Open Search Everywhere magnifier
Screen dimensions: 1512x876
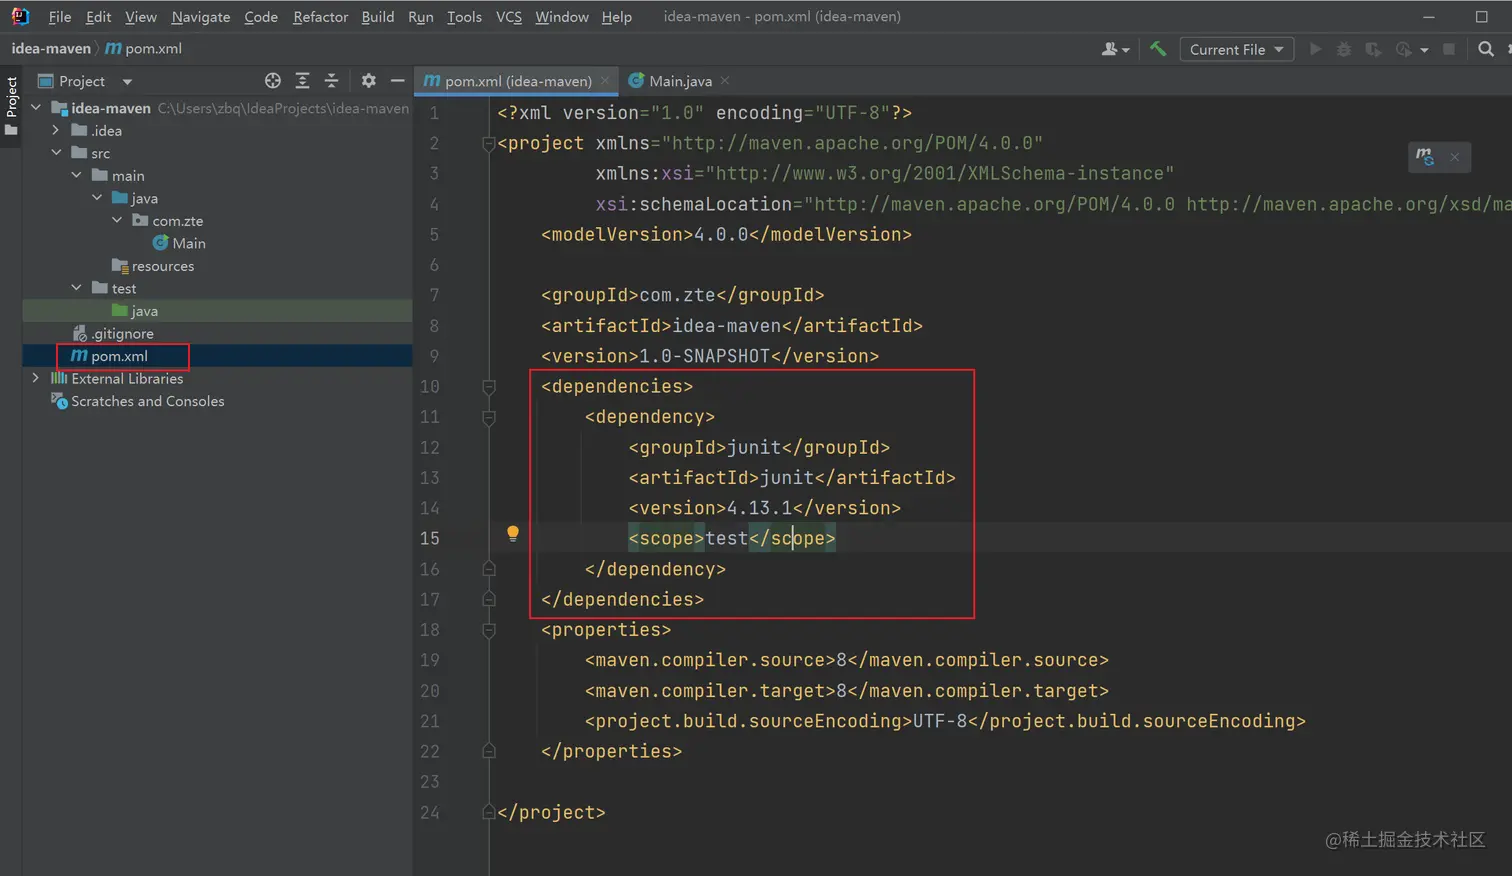point(1486,49)
